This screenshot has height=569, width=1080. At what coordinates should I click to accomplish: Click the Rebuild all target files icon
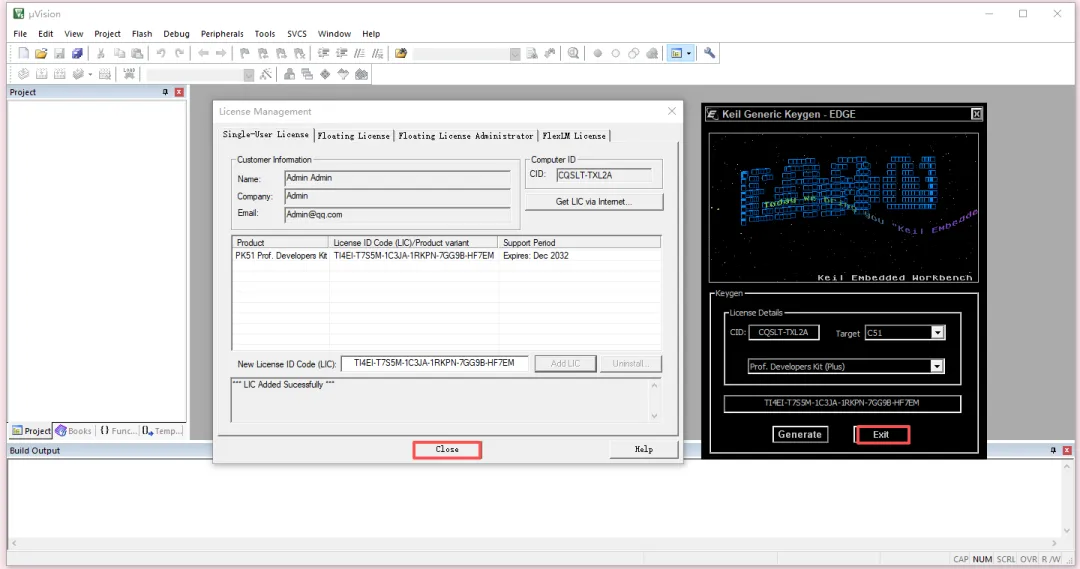pyautogui.click(x=60, y=74)
